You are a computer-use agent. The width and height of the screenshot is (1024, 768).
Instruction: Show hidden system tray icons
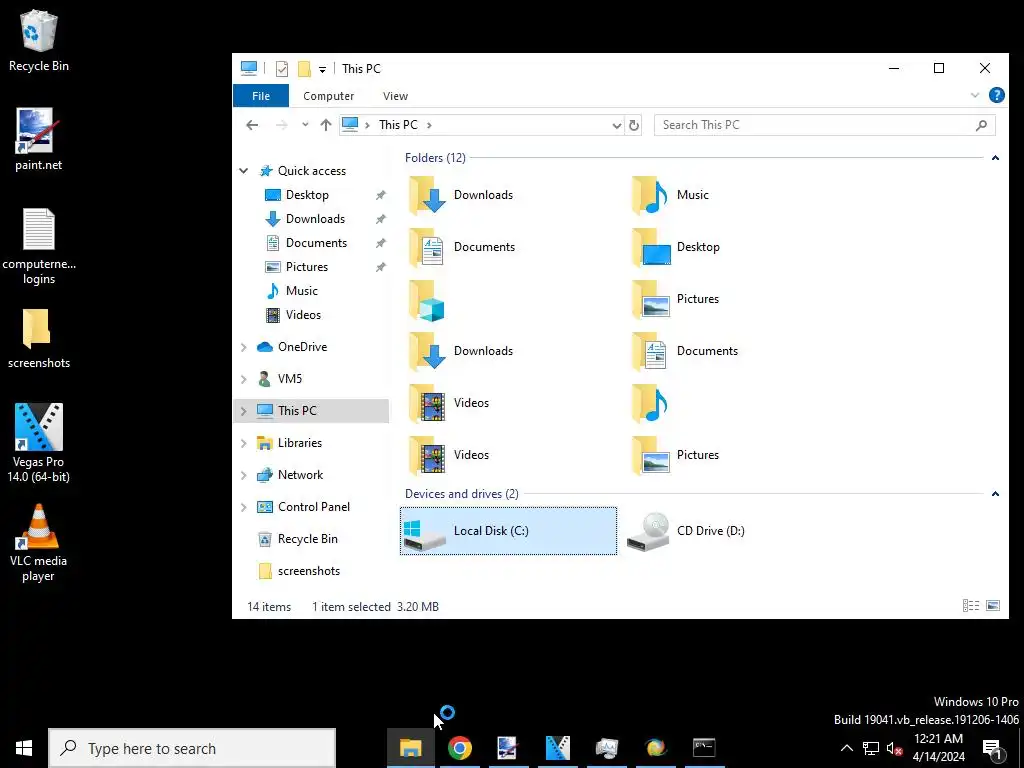(x=846, y=748)
